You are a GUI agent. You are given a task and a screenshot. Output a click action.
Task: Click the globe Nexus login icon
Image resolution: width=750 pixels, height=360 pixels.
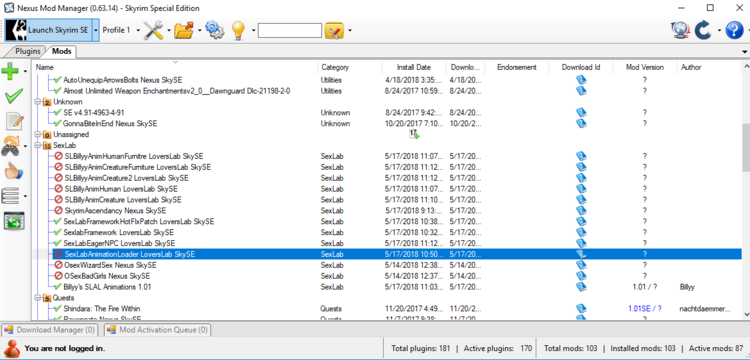click(680, 30)
